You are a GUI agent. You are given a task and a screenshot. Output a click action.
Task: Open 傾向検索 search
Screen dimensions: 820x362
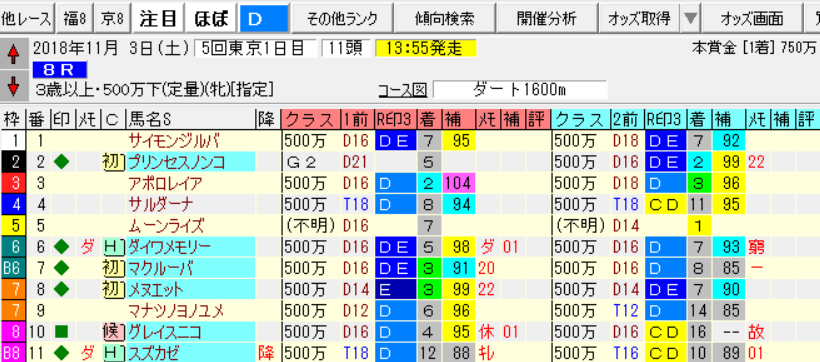pyautogui.click(x=444, y=18)
